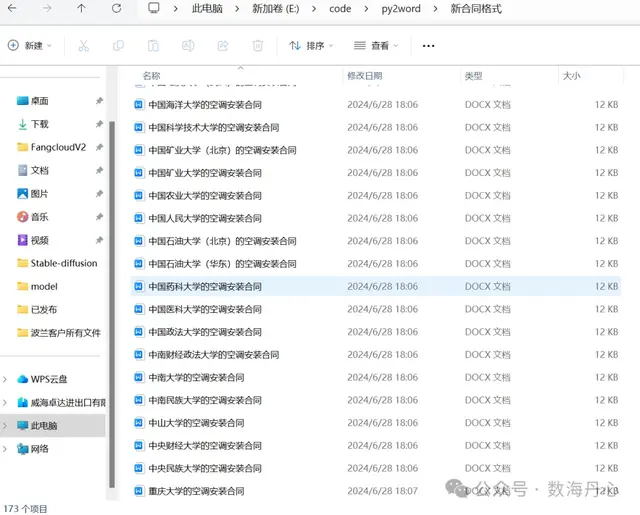The height and width of the screenshot is (515, 640).
Task: Expand chevron after code in breadcrumb
Action: pyautogui.click(x=366, y=9)
